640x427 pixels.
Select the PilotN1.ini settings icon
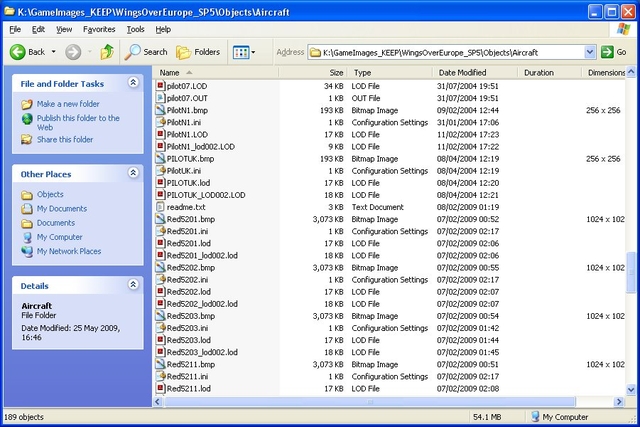point(160,122)
